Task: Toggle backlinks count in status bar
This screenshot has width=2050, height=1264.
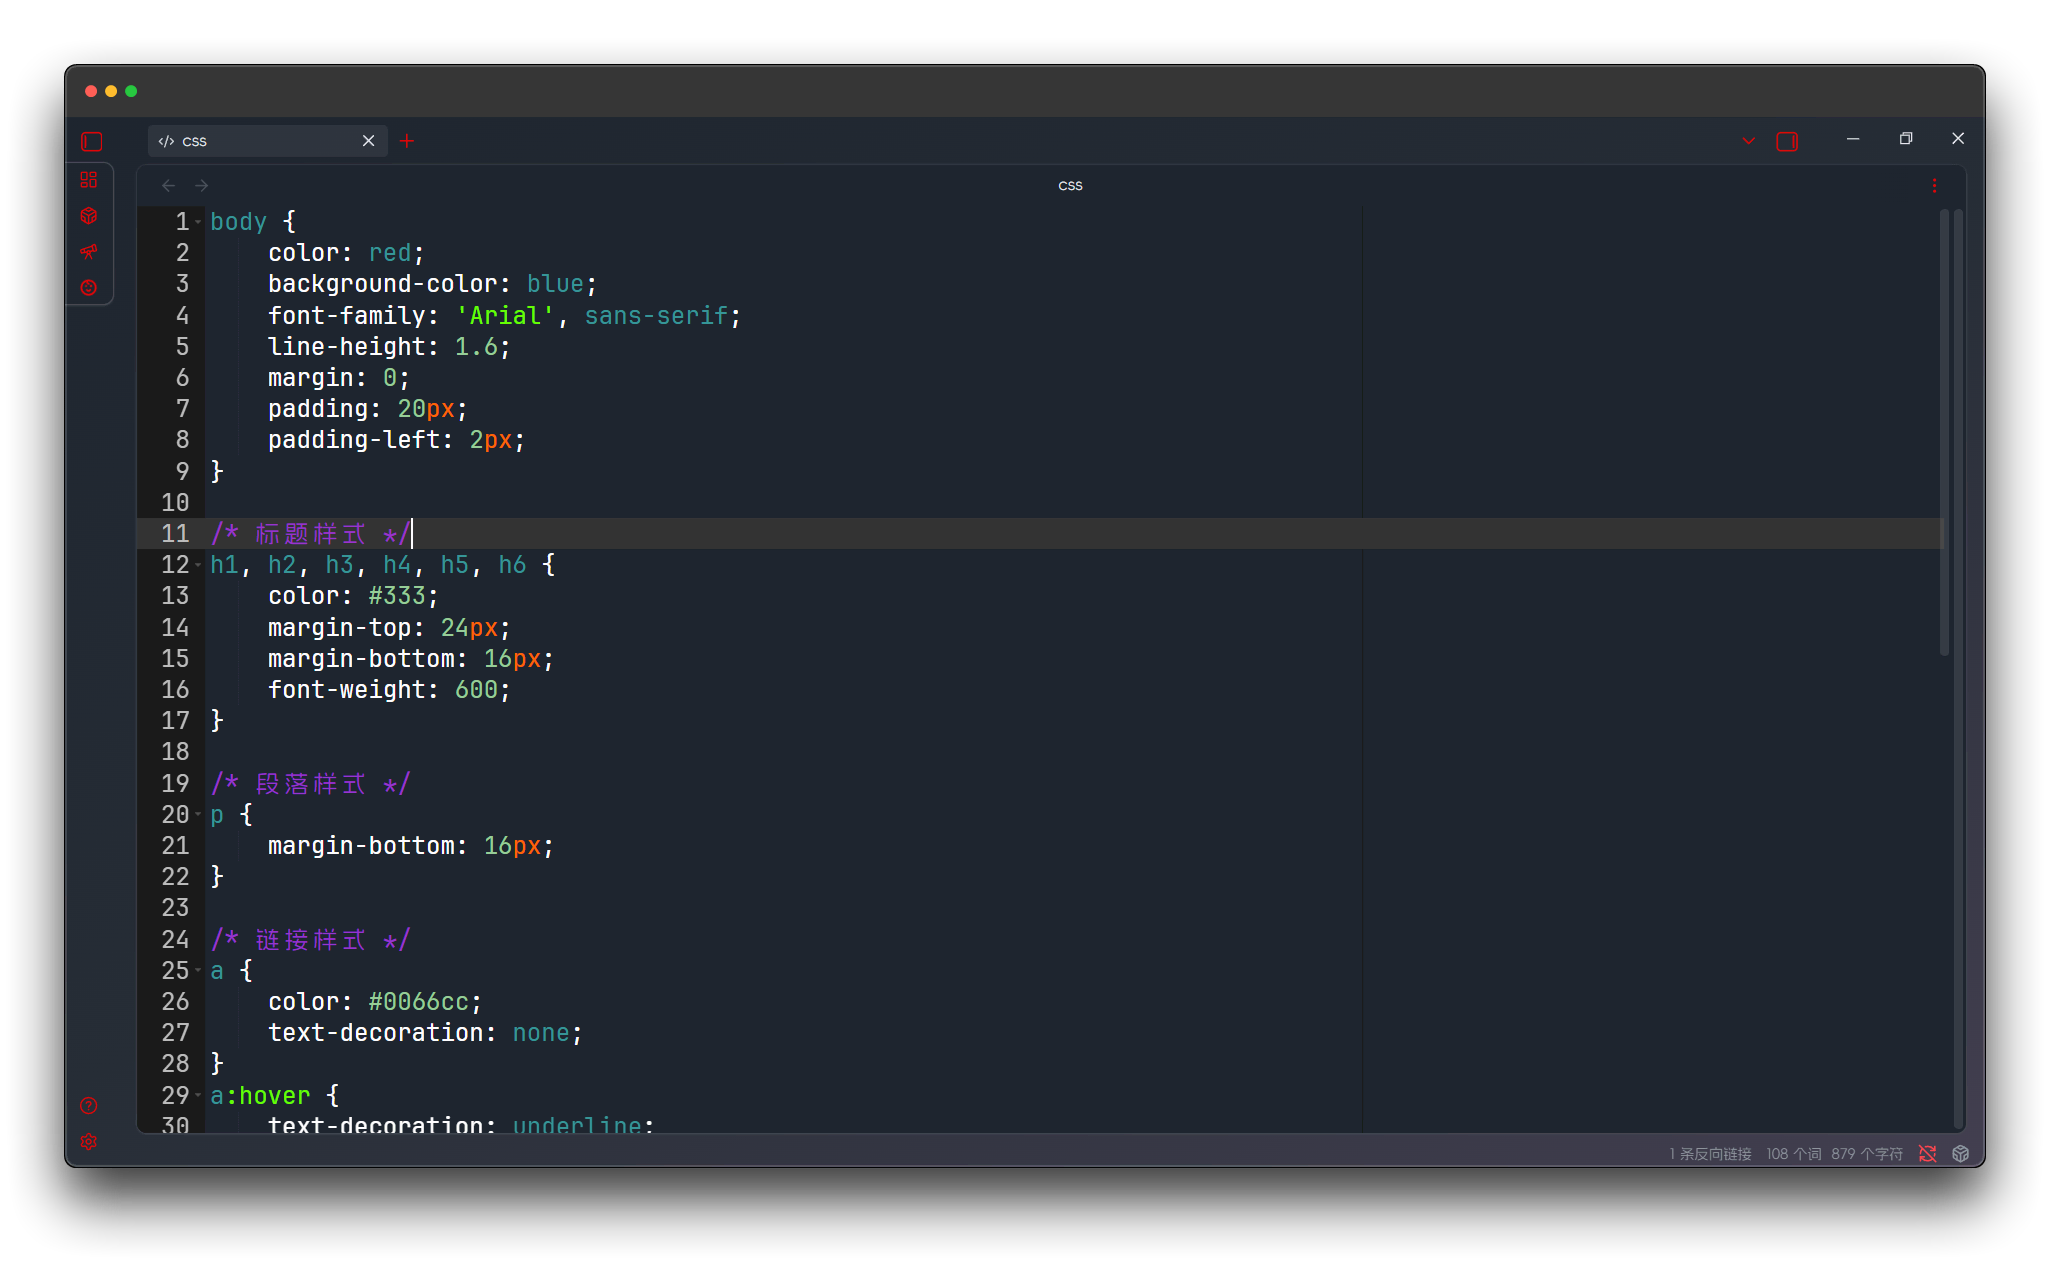Action: coord(1710,1154)
